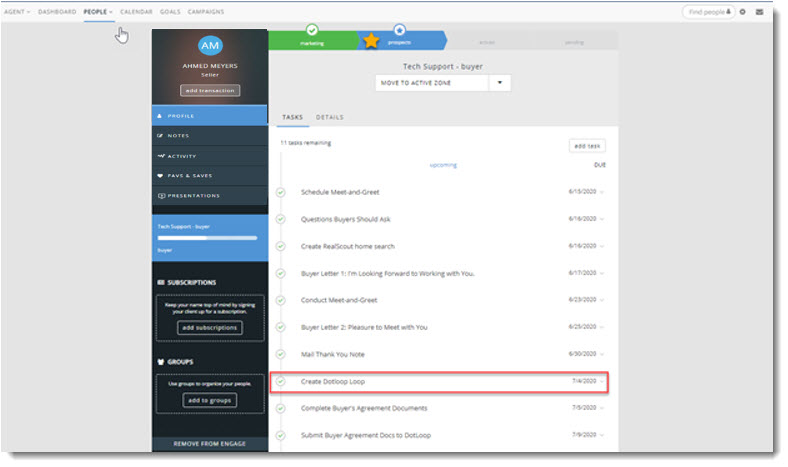The width and height of the screenshot is (788, 467).
Task: Open the Dashboard menu item
Action: pos(57,12)
